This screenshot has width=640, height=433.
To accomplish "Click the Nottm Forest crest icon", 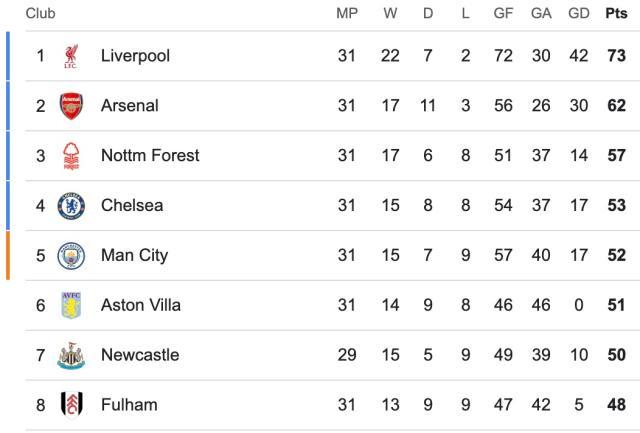I will (x=71, y=156).
